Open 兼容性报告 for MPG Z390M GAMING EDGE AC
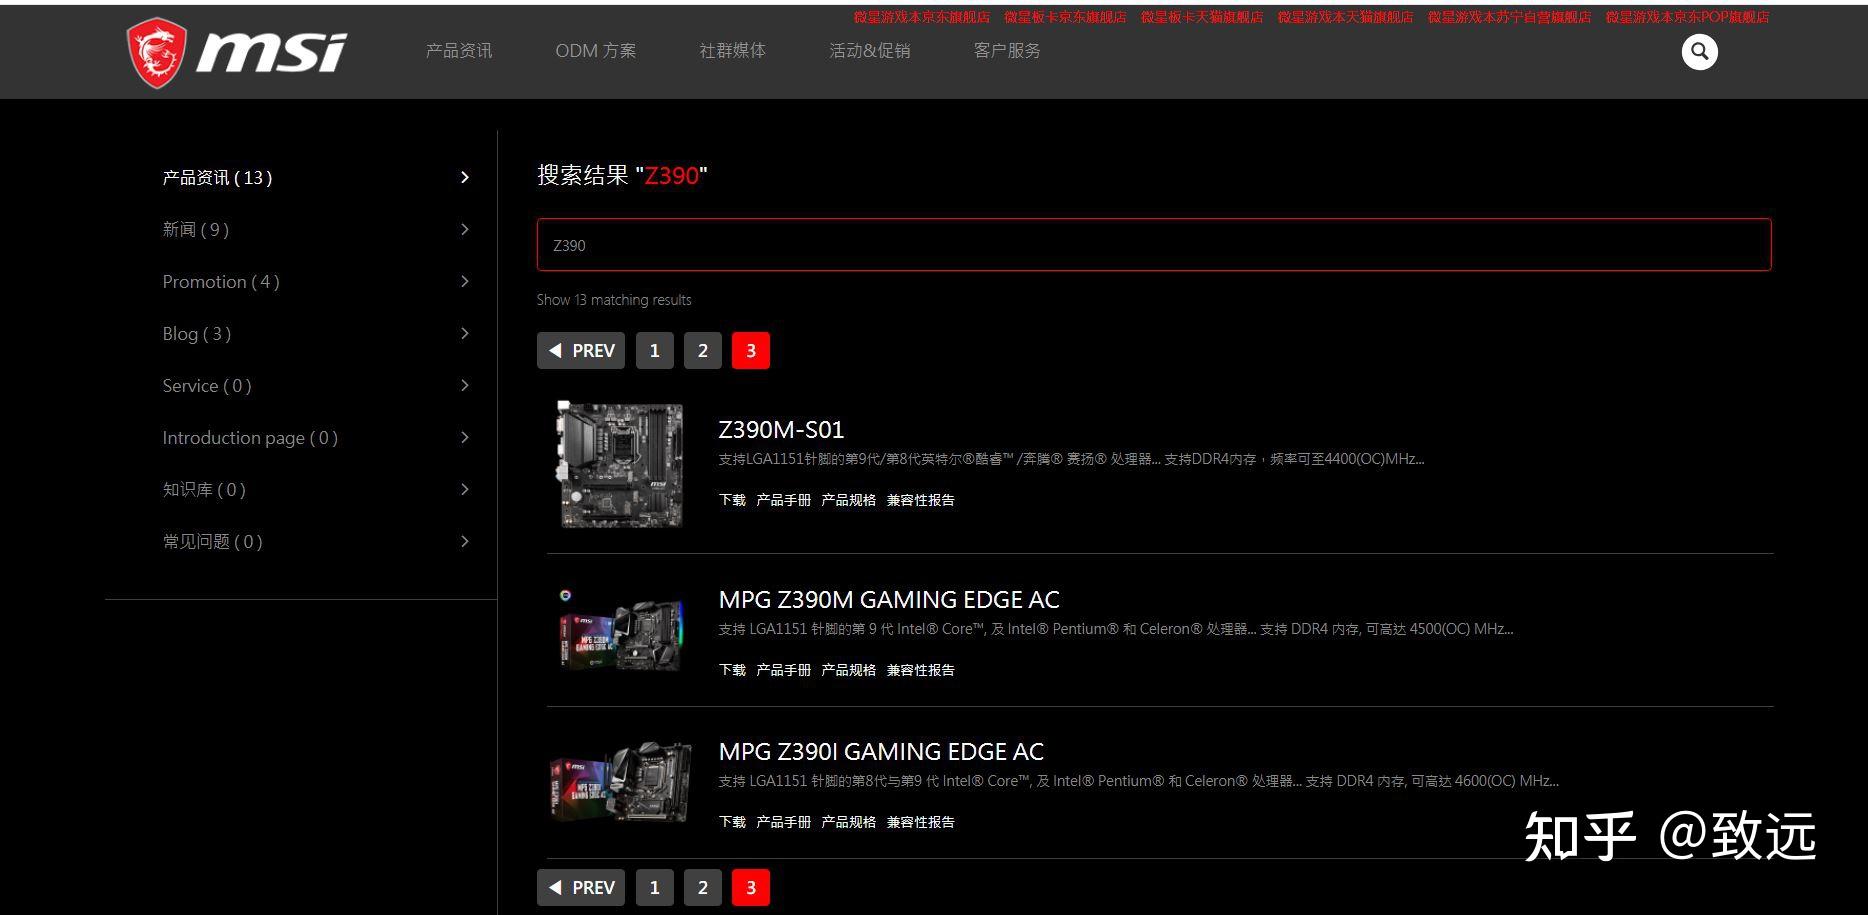 tap(920, 670)
